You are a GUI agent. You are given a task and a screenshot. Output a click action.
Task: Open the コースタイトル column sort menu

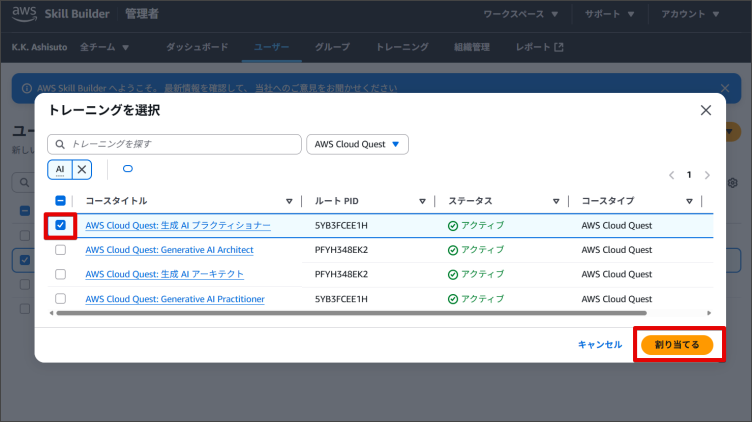(x=289, y=201)
